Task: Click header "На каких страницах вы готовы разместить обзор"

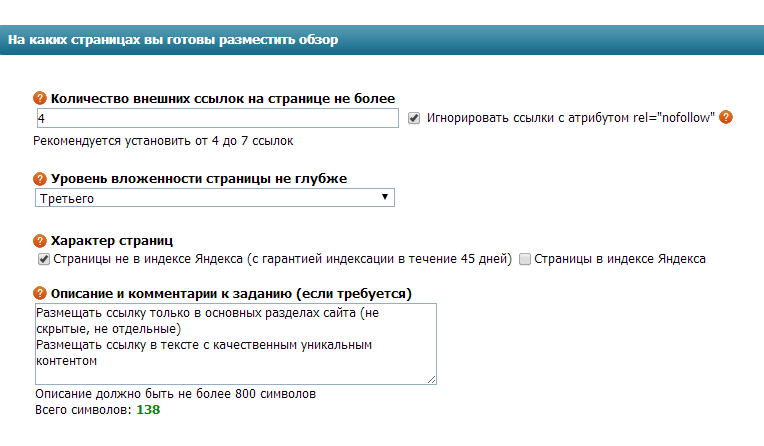Action: (x=173, y=40)
